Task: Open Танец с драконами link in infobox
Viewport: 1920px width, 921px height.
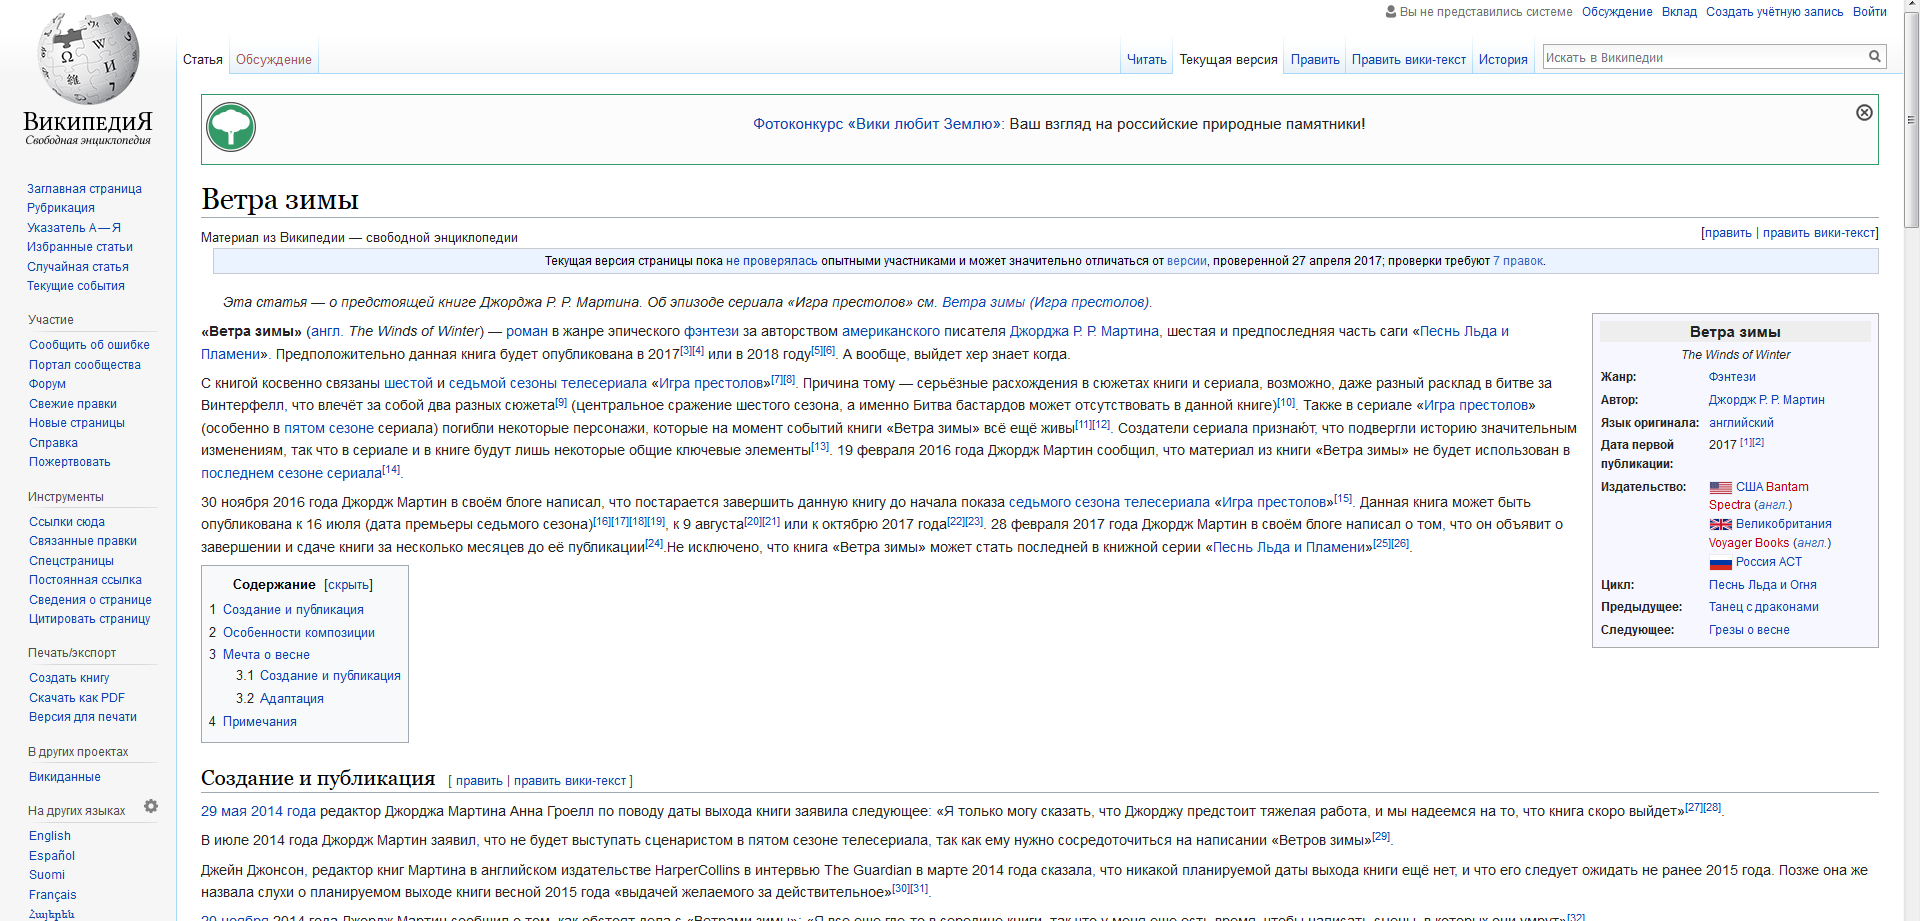Action: pyautogui.click(x=1763, y=607)
